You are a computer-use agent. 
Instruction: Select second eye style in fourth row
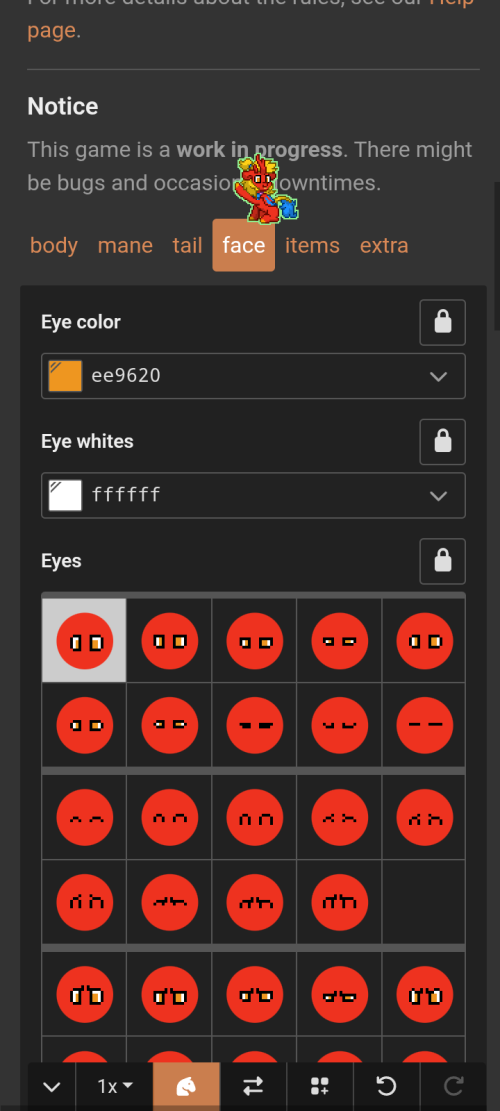(x=169, y=902)
